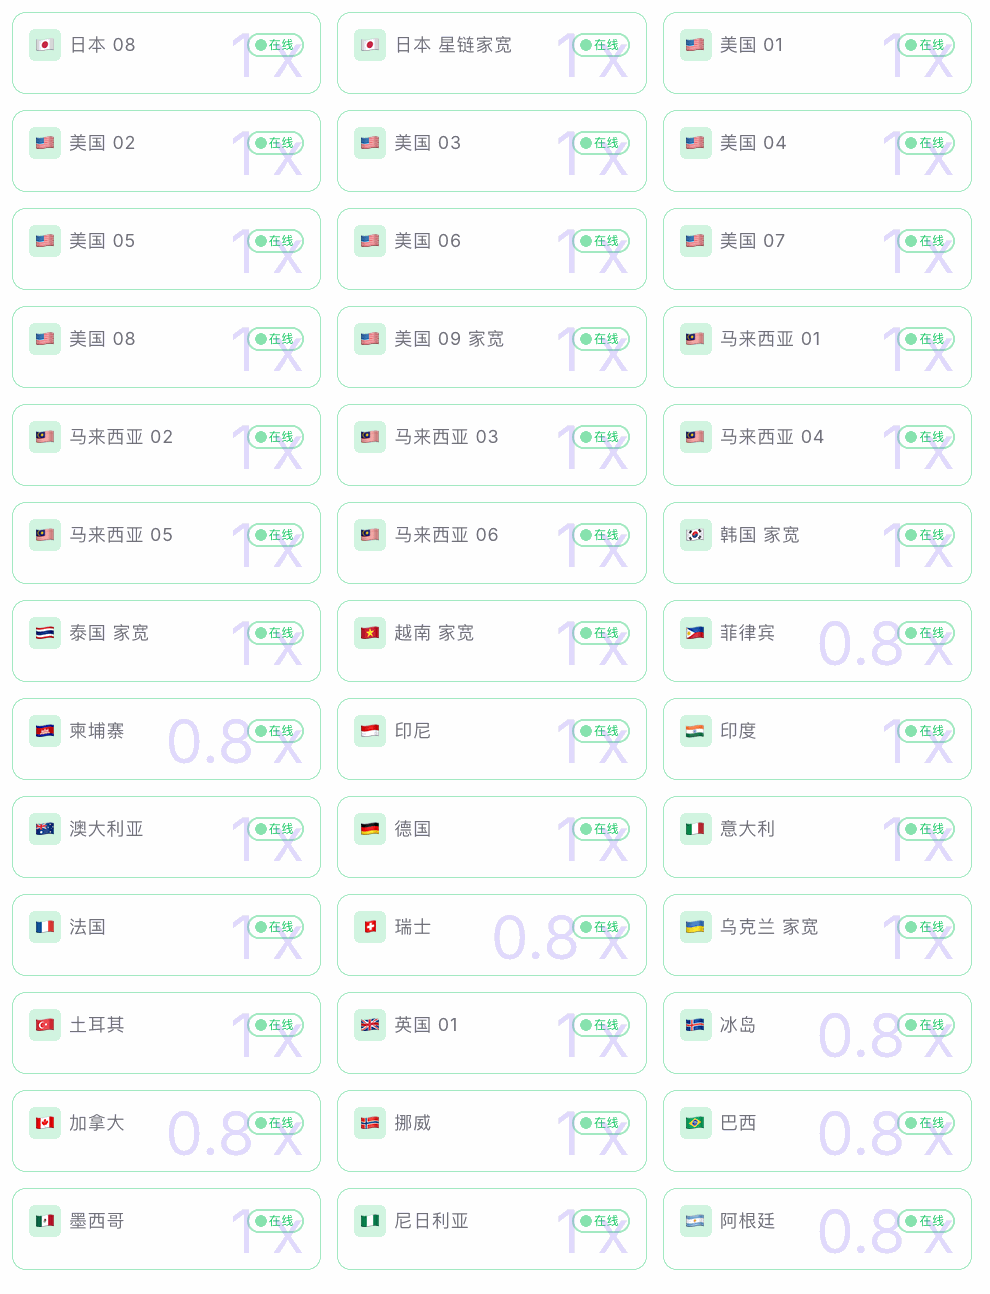
Task: Click the Switzerland flag icon beside 瑞士
Action: click(x=370, y=927)
